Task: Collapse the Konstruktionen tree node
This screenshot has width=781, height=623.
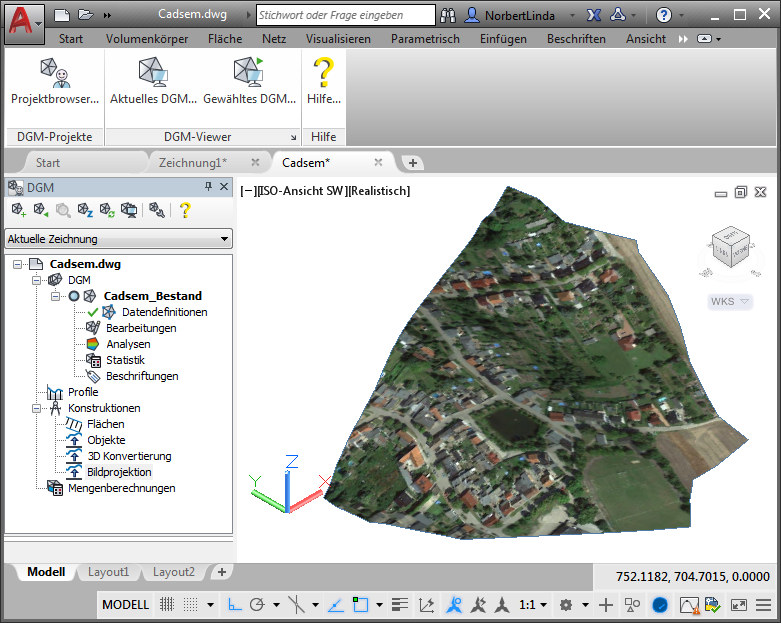Action: (39, 408)
